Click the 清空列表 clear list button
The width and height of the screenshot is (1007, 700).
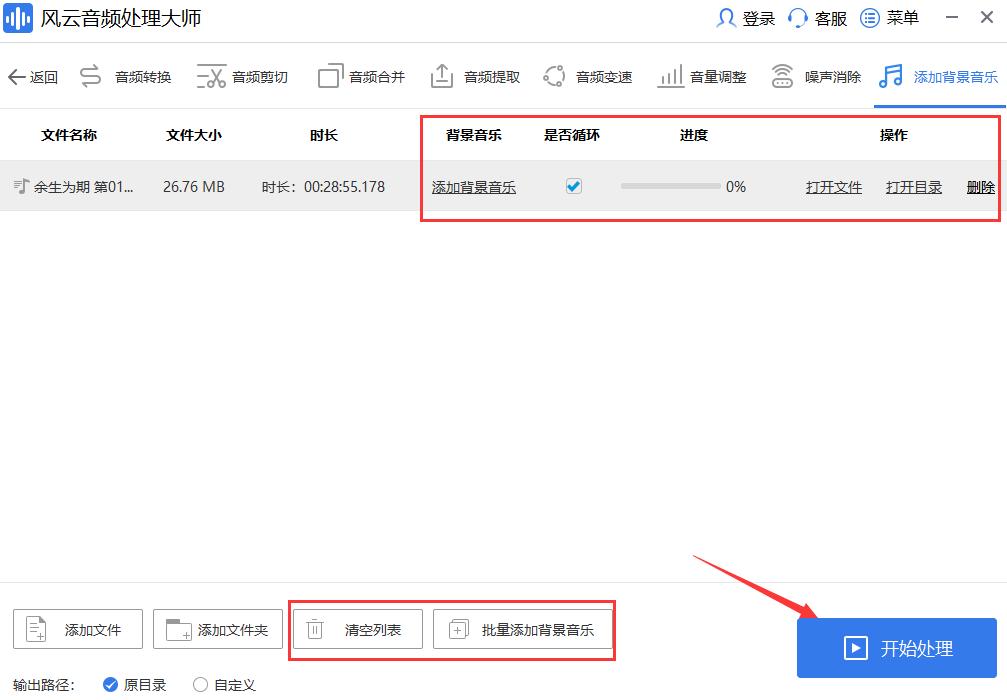(x=356, y=629)
